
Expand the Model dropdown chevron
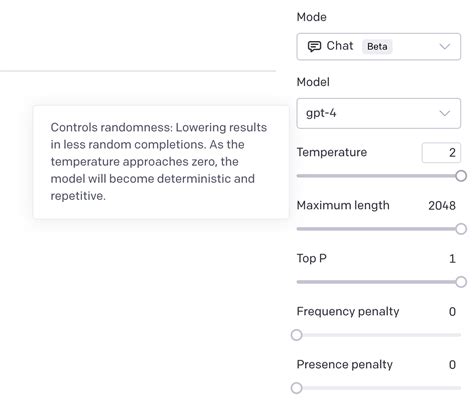[x=445, y=113]
